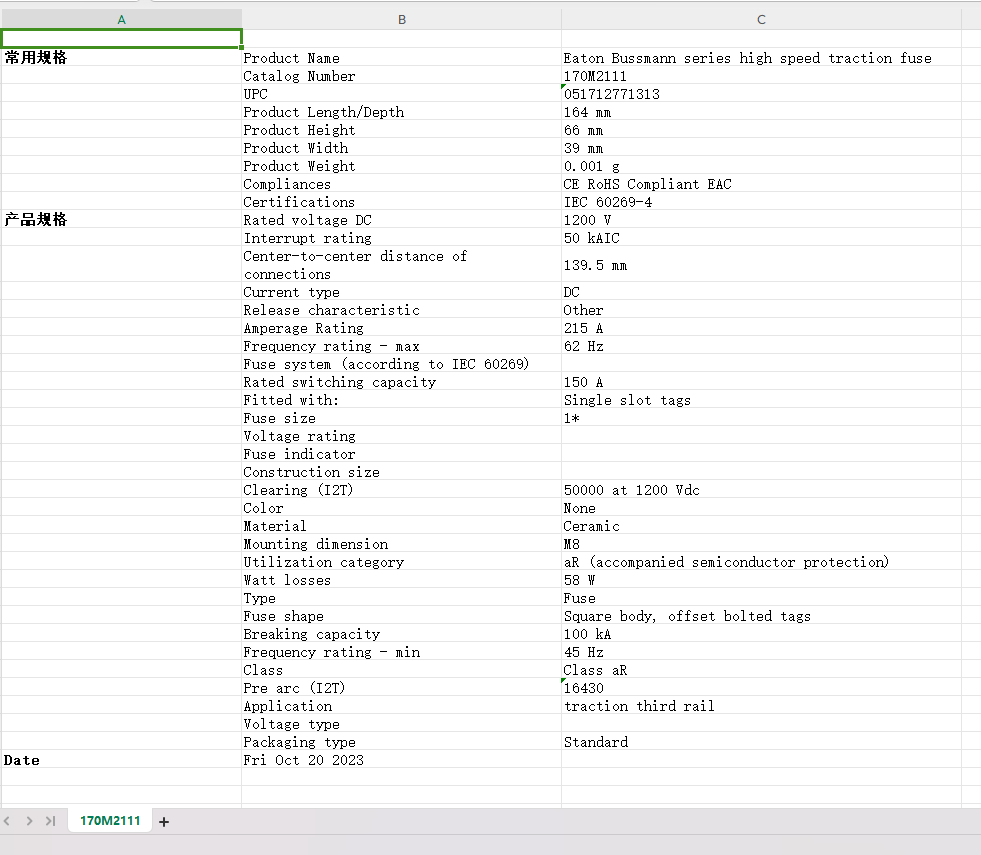The image size is (981, 855).
Task: Select the 45 Hz value
Action: (761, 652)
